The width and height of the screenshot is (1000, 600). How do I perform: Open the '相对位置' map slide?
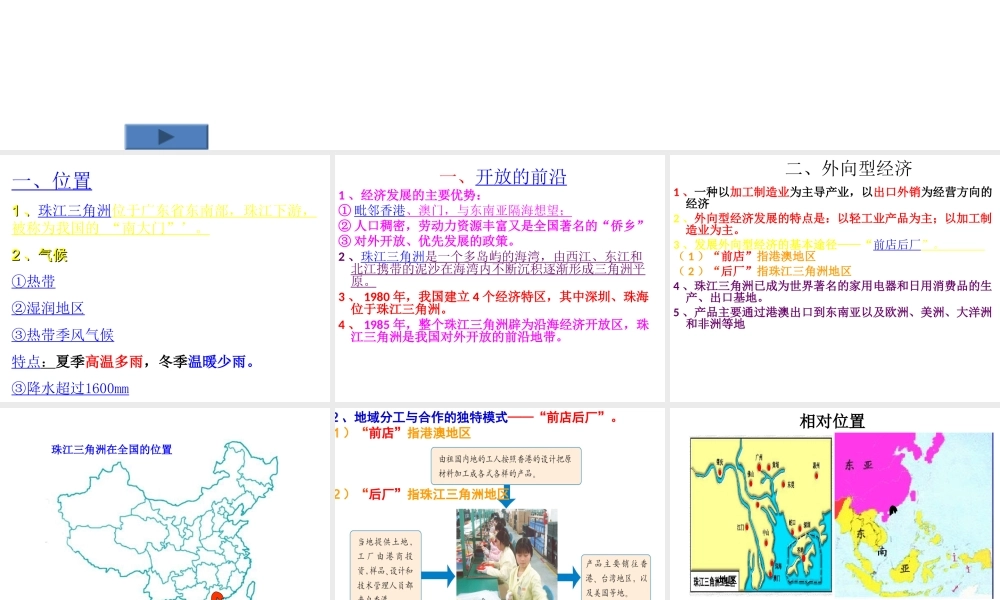835,504
